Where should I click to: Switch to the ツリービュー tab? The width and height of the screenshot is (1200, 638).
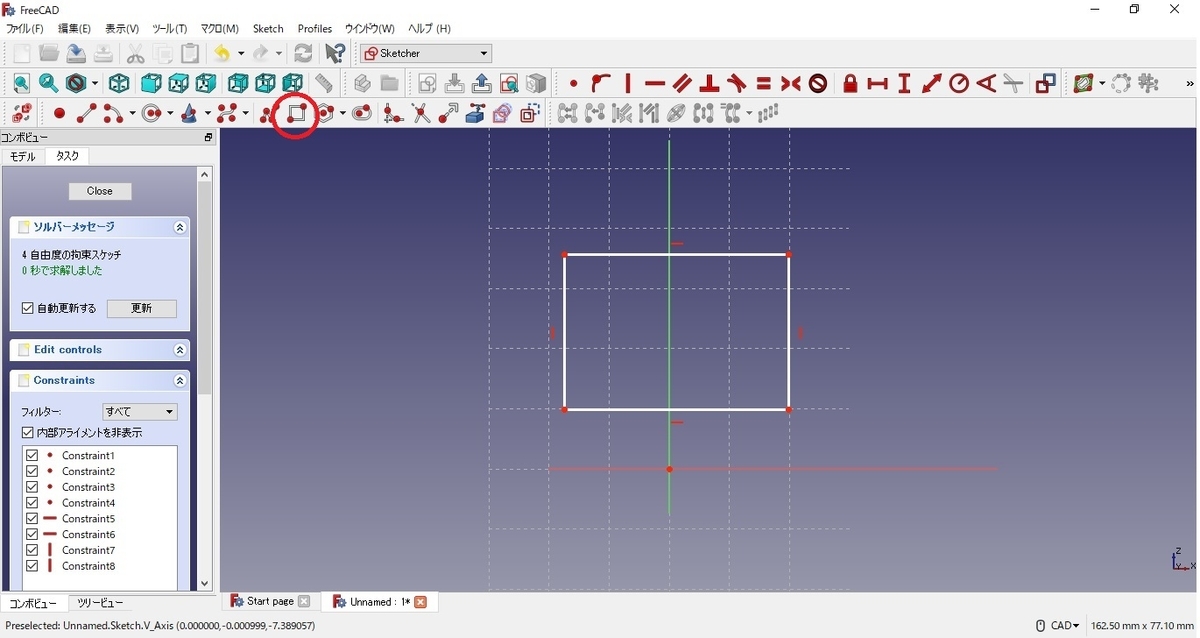click(100, 603)
